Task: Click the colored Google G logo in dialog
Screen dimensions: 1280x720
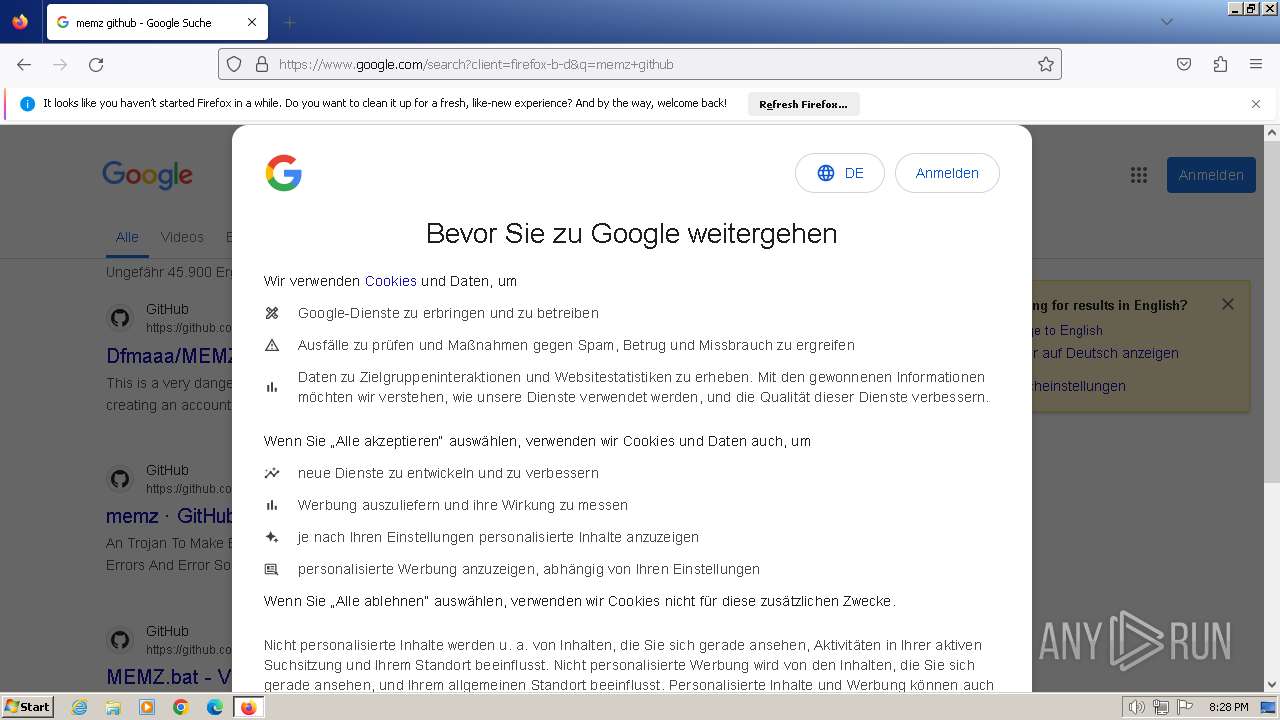Action: 284,173
